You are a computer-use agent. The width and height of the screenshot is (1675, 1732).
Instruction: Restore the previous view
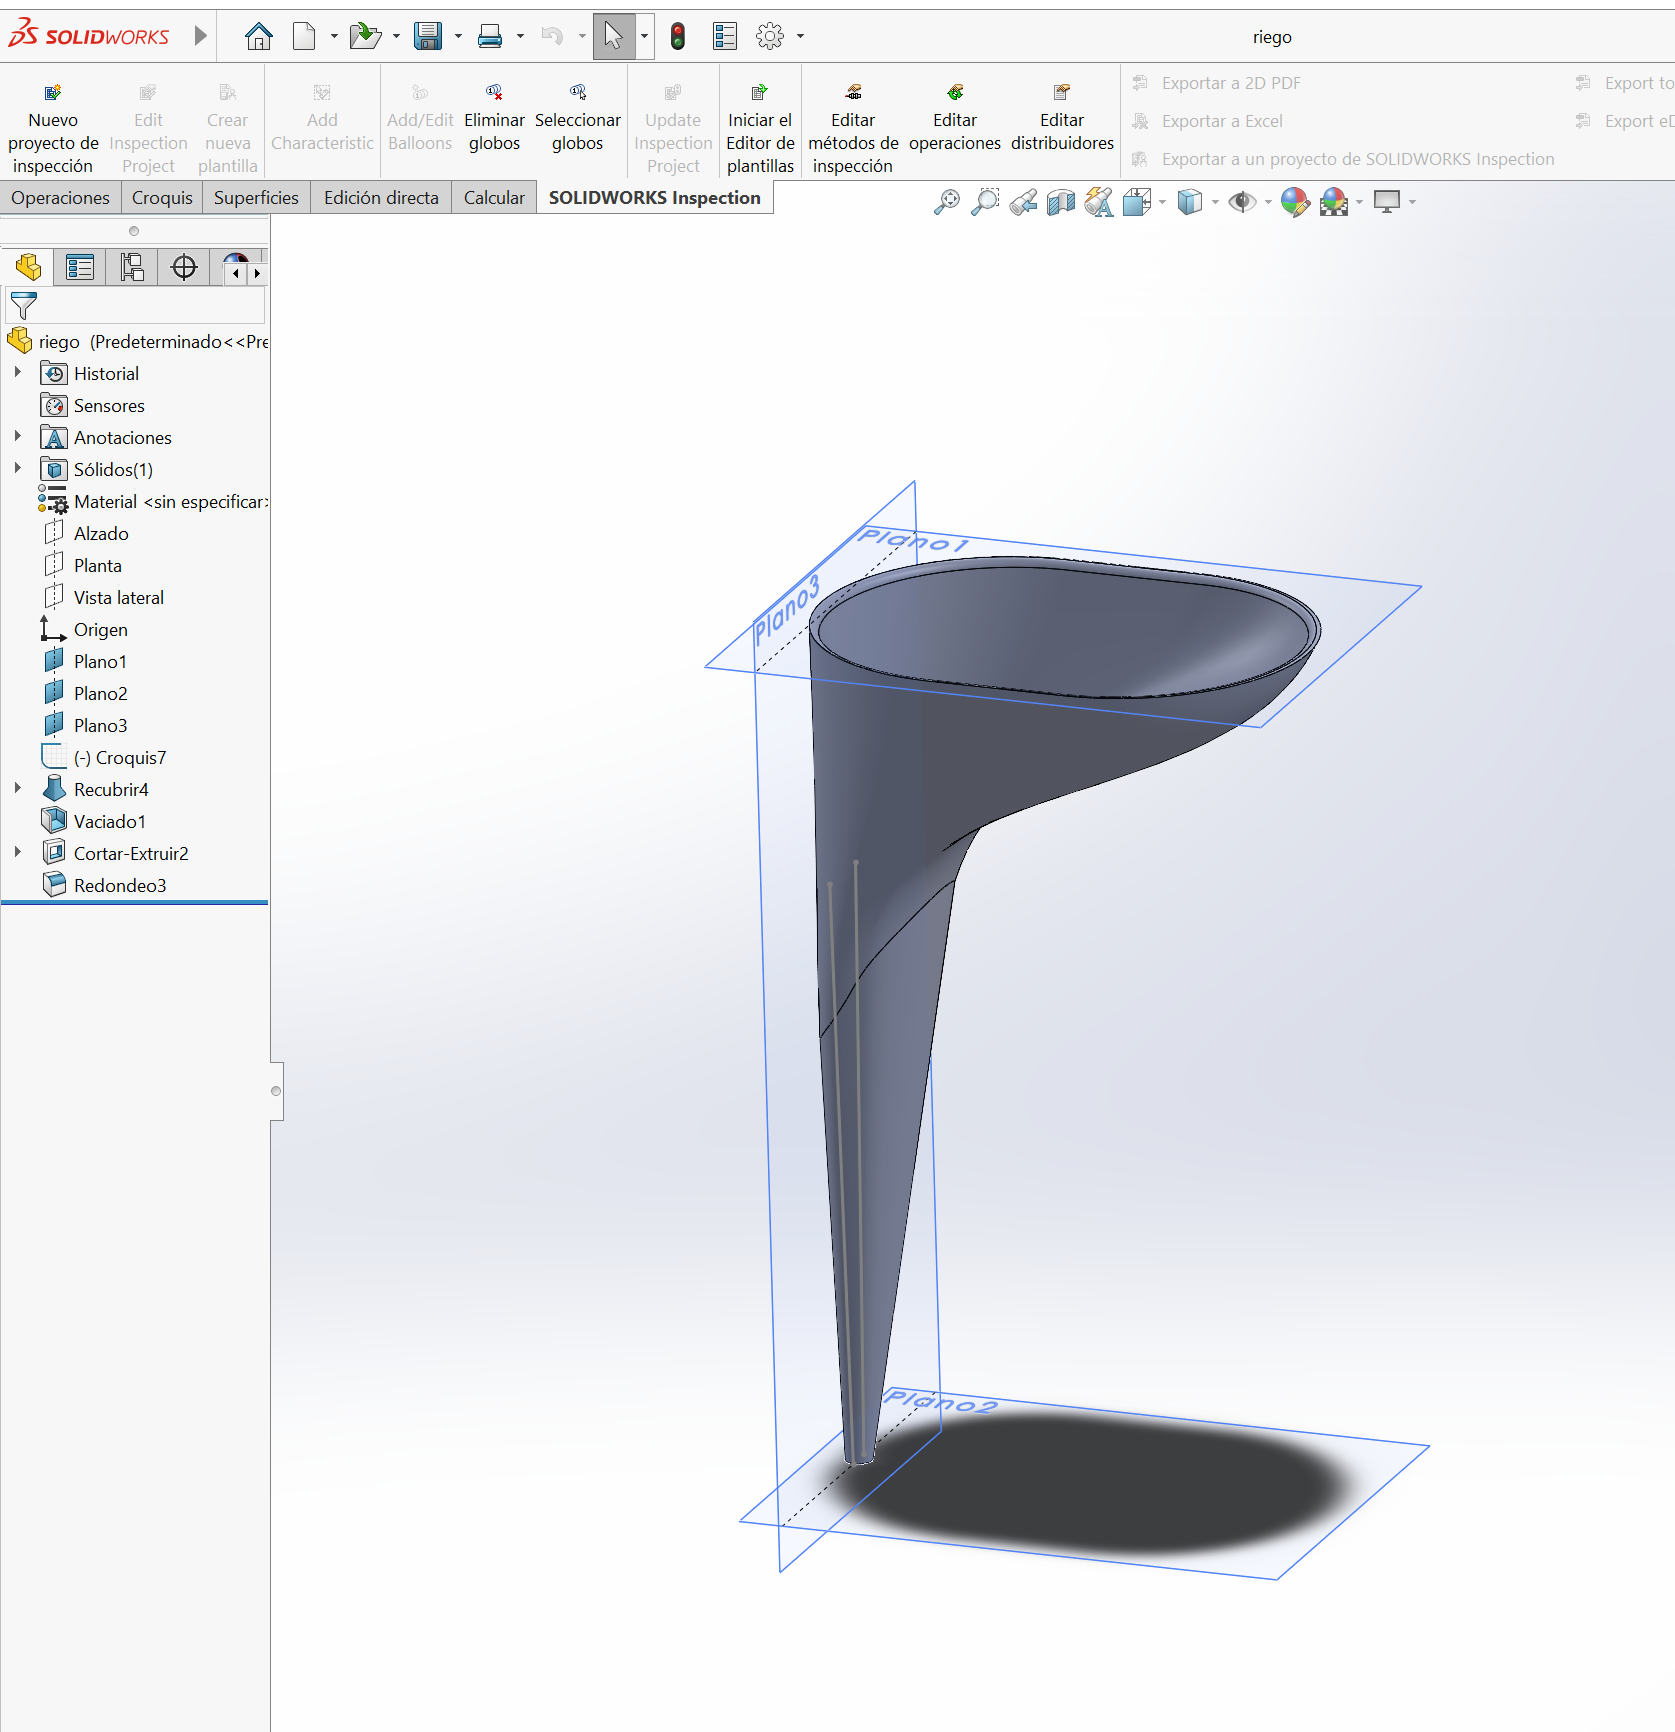pos(1023,202)
